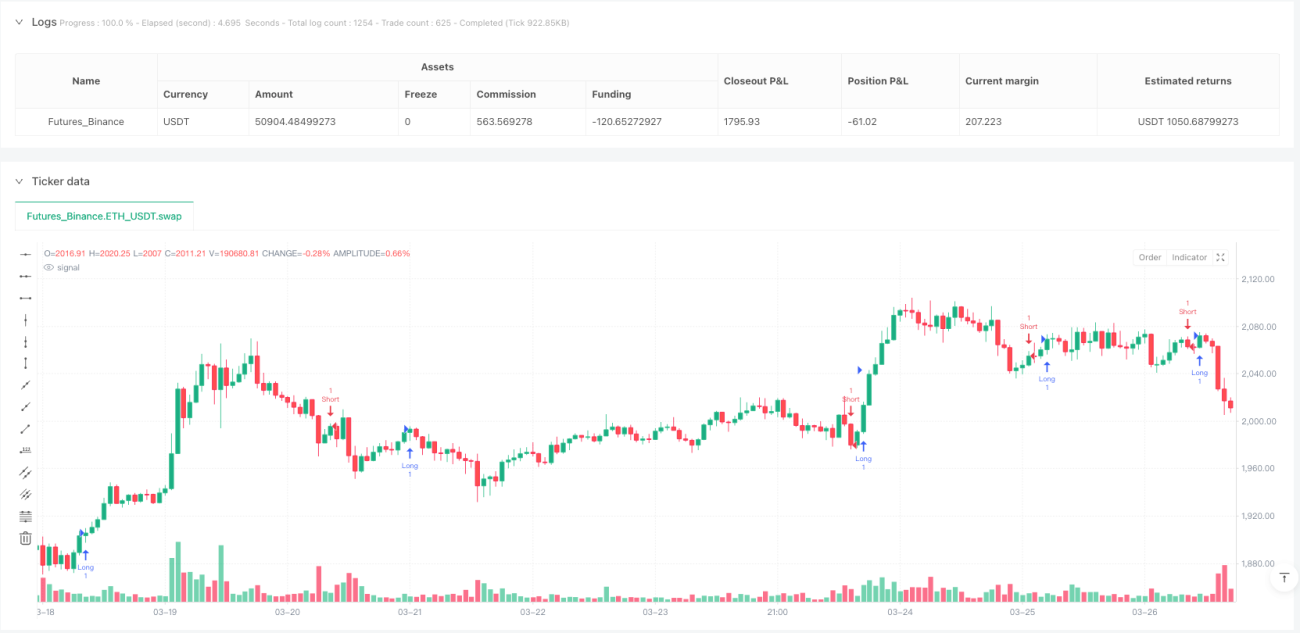Toggle visibility of the signal indicator
The image size is (1300, 633).
(49, 267)
